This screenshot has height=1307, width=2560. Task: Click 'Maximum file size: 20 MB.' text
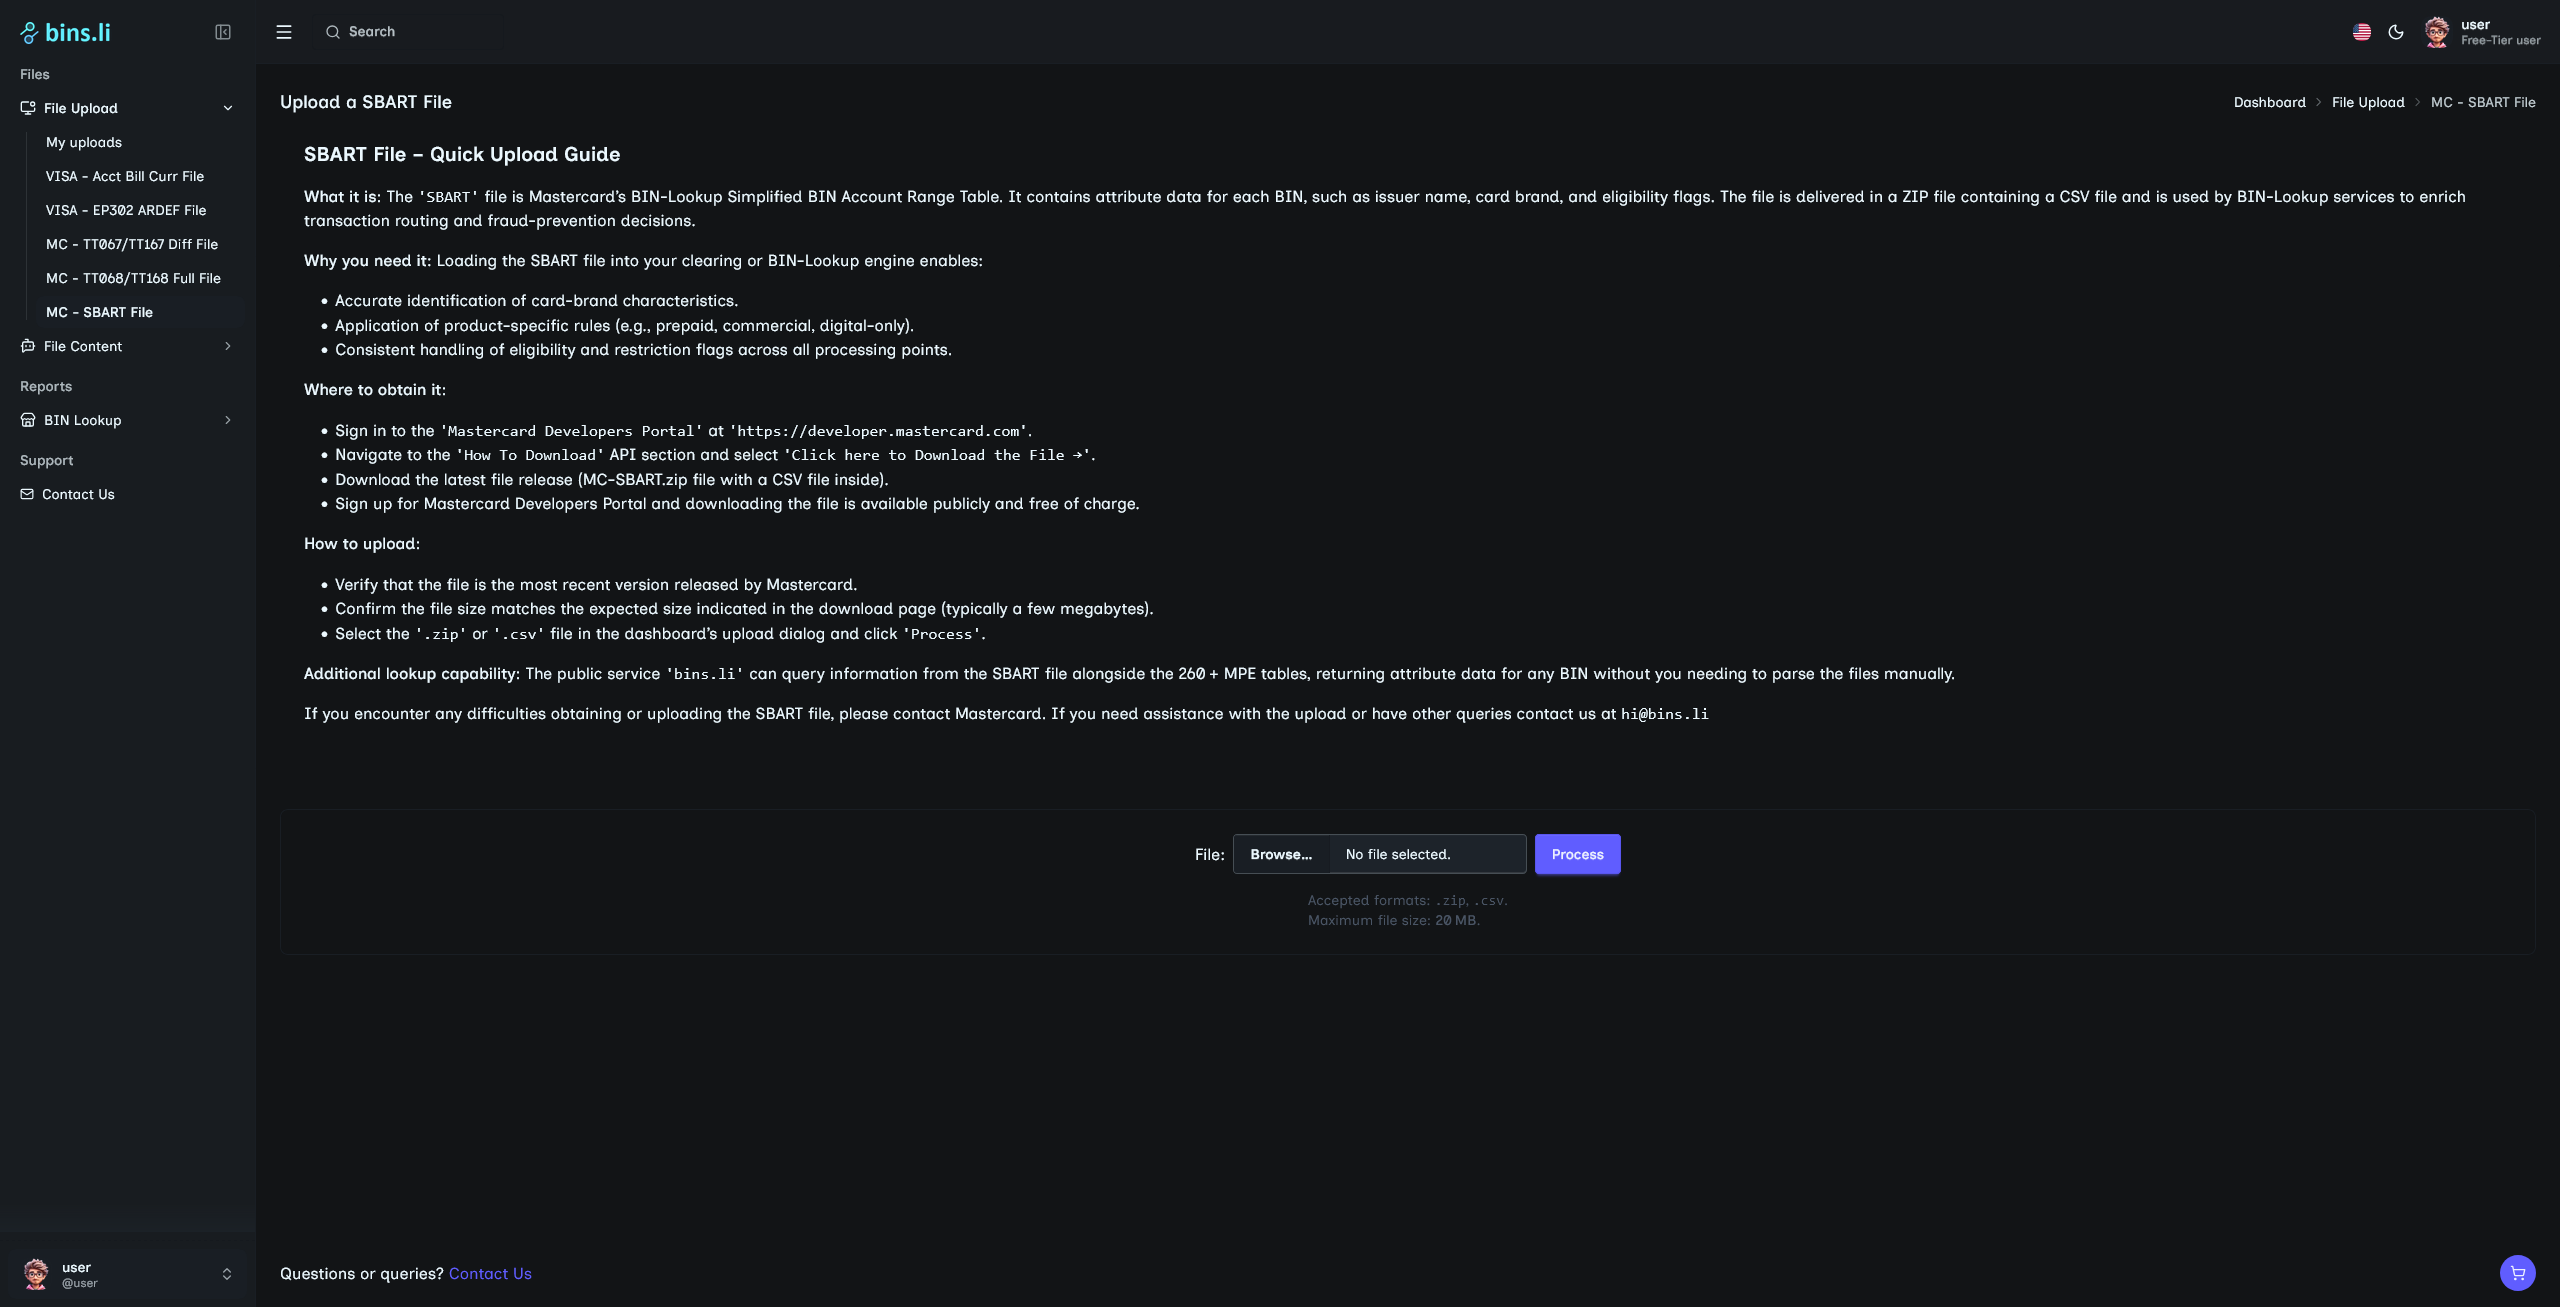pyautogui.click(x=1394, y=920)
